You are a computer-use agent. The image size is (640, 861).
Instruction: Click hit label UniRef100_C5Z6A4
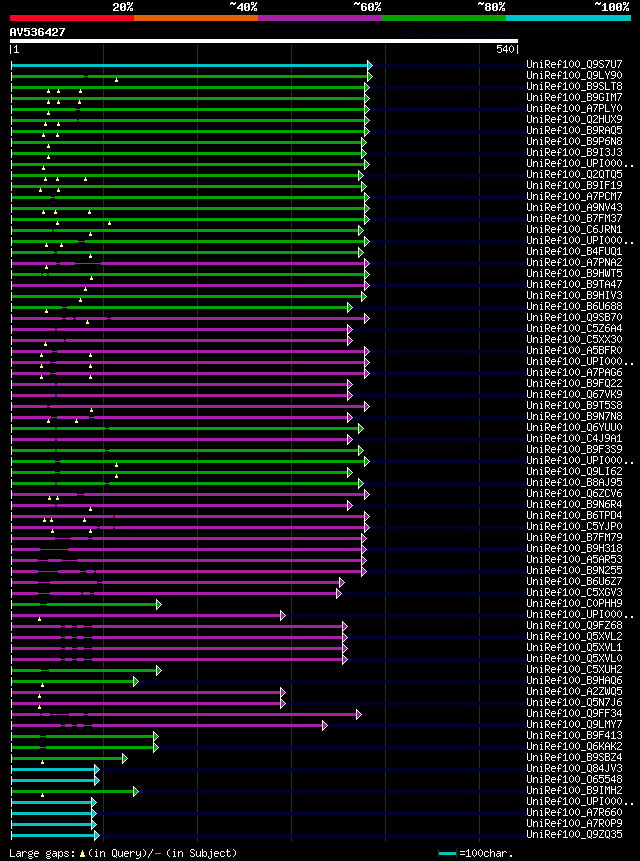click(x=575, y=328)
